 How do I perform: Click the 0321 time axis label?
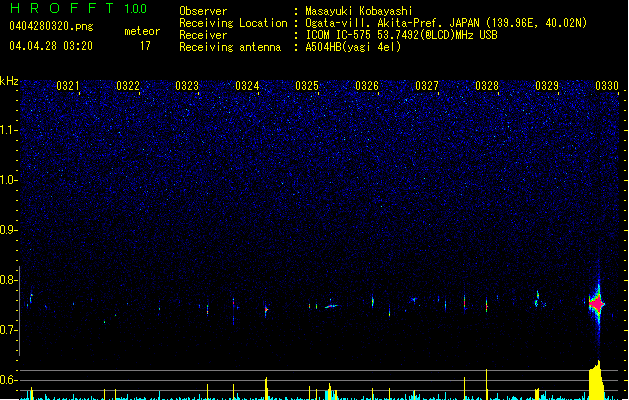[68, 86]
